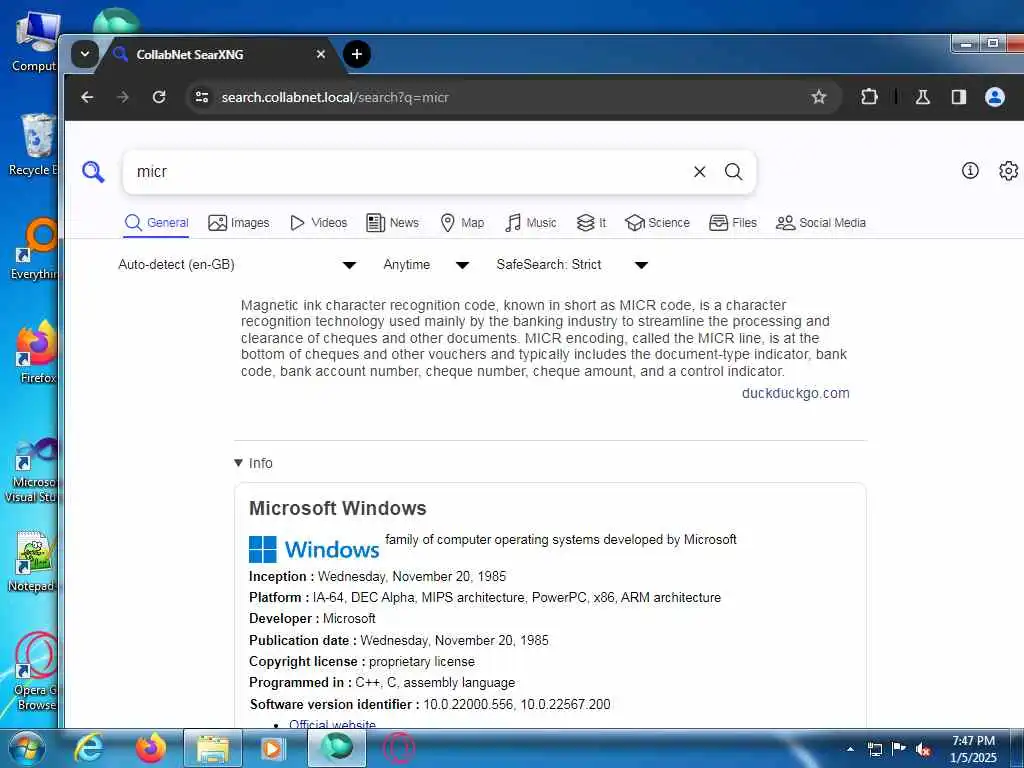Select the Firefox desktop shortcut
Image resolution: width=1024 pixels, height=768 pixels.
click(37, 353)
